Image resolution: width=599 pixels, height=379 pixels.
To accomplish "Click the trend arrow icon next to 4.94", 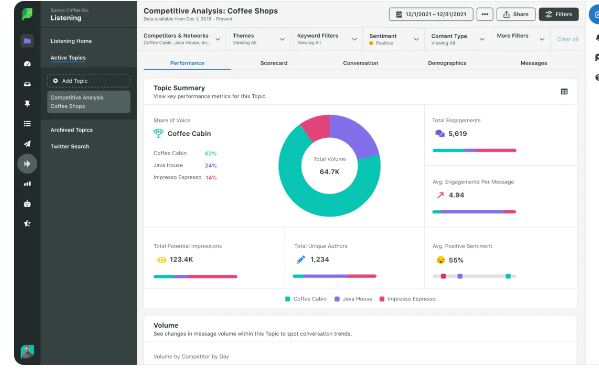I will click(x=440, y=195).
